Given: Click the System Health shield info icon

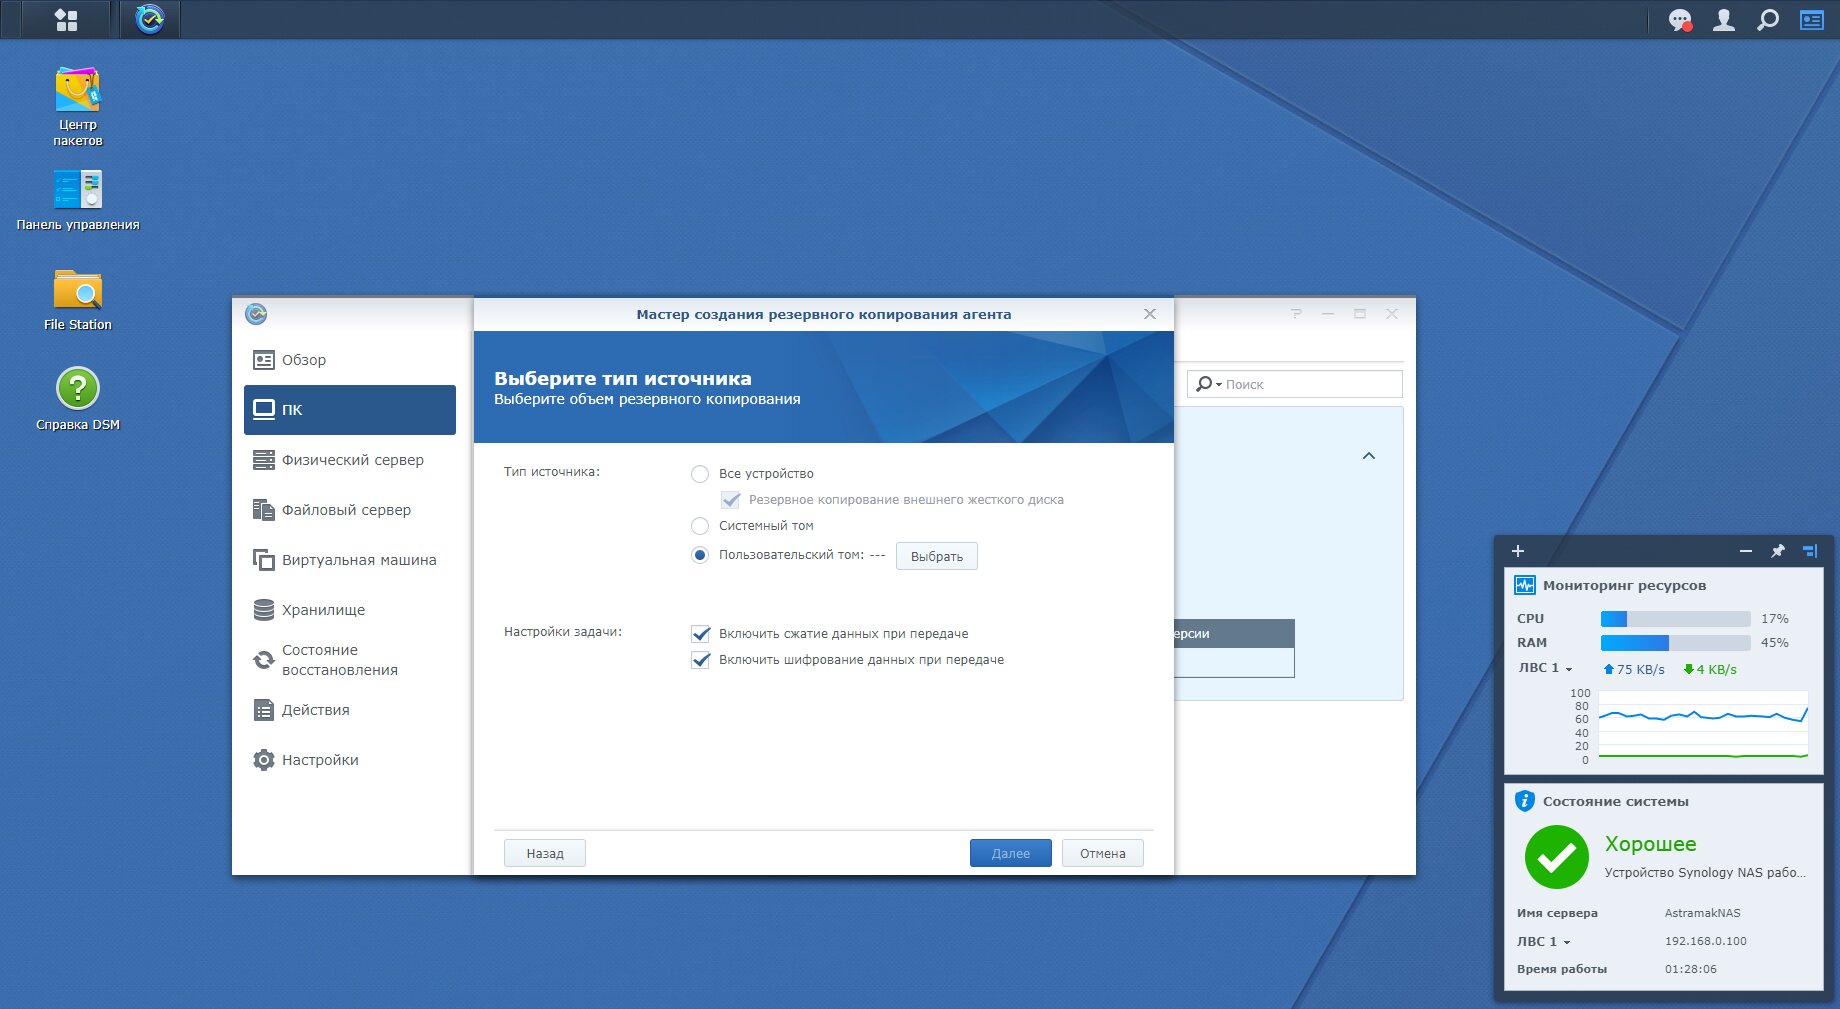Looking at the screenshot, I should (x=1525, y=801).
